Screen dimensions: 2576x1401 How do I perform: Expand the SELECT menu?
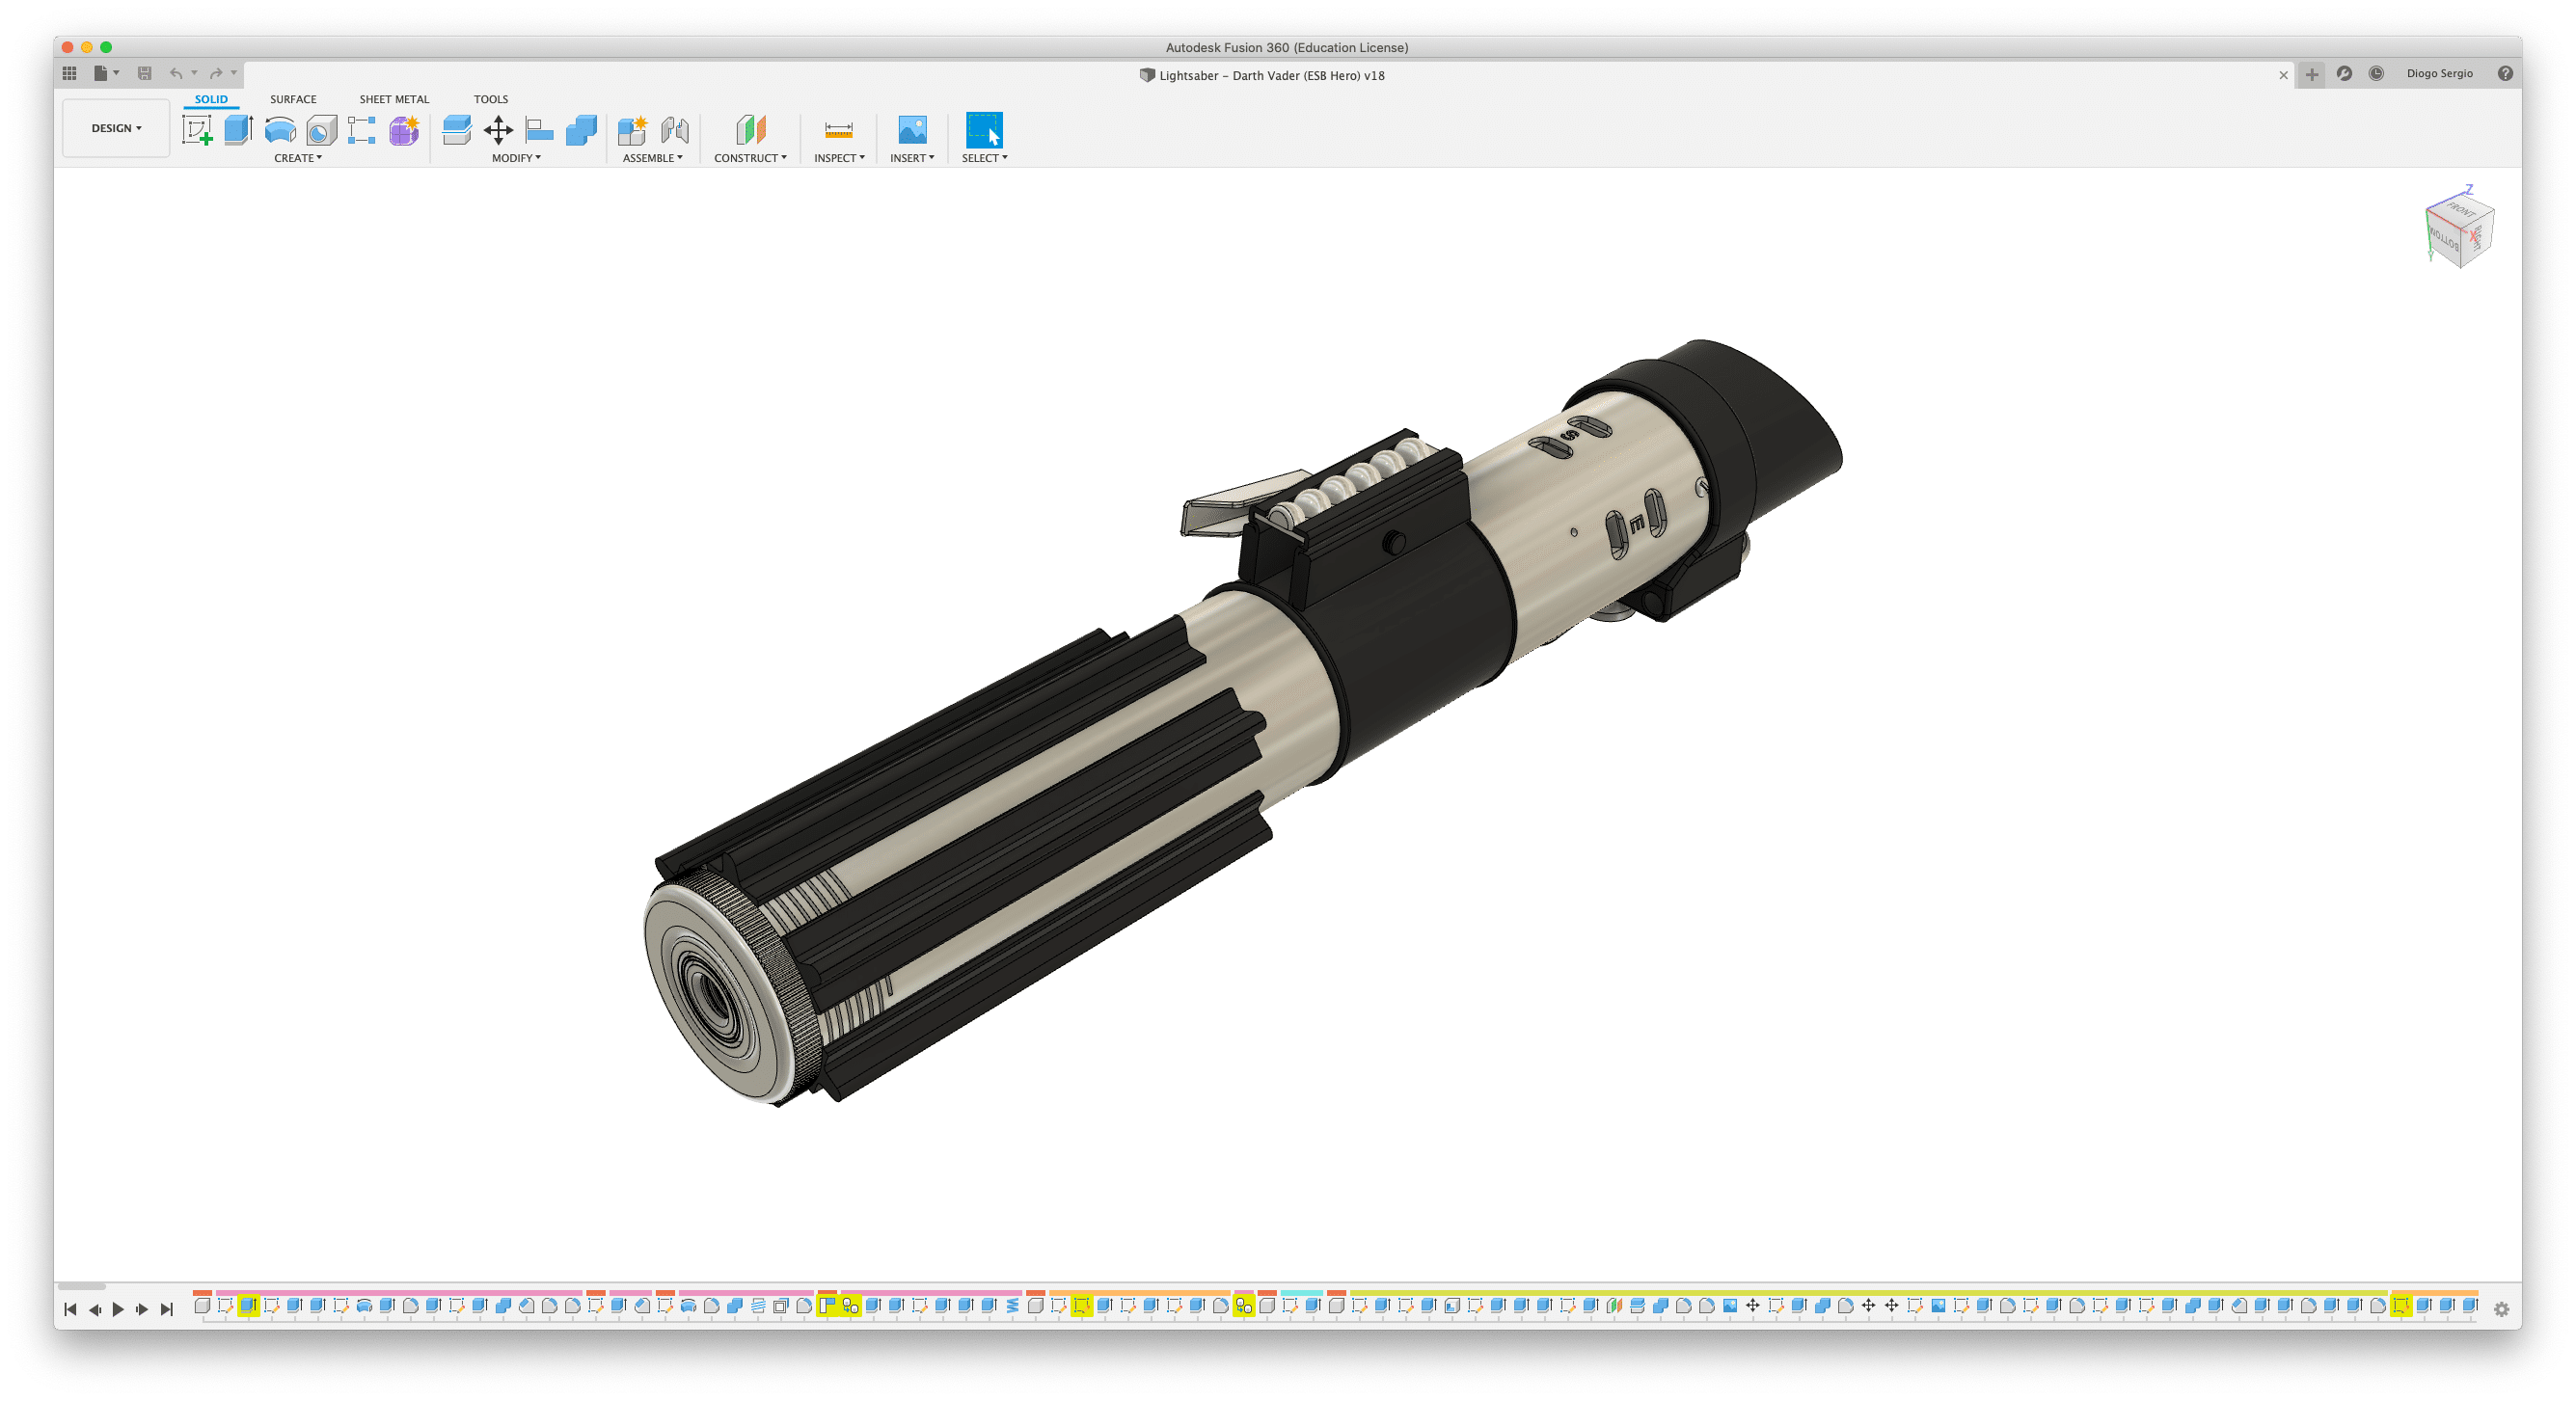984,158
